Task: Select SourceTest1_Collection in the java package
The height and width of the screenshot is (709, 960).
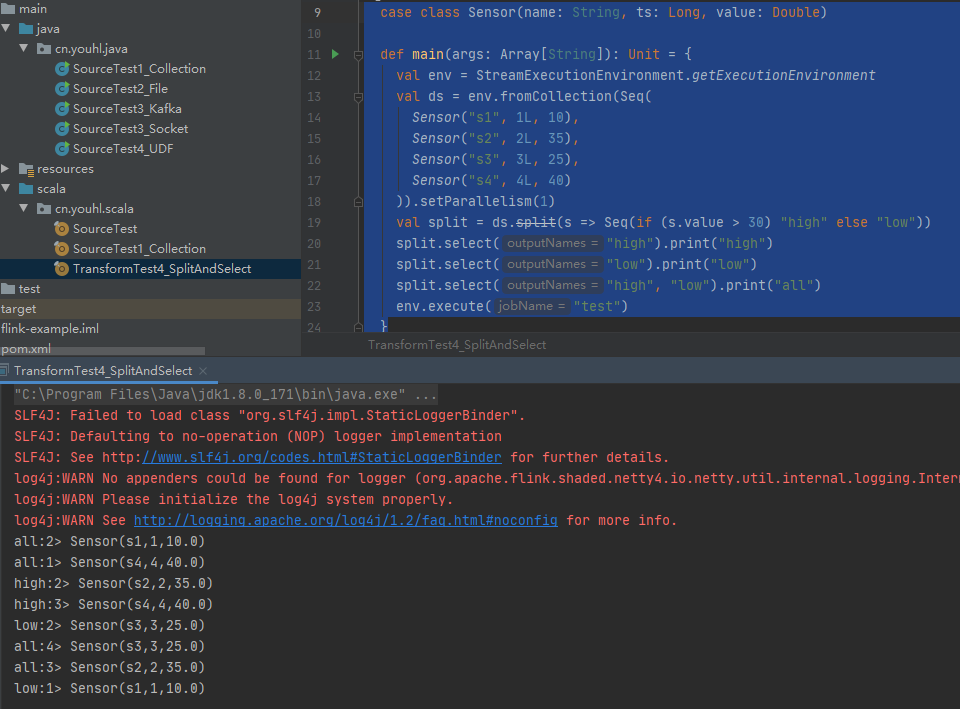Action: [139, 69]
